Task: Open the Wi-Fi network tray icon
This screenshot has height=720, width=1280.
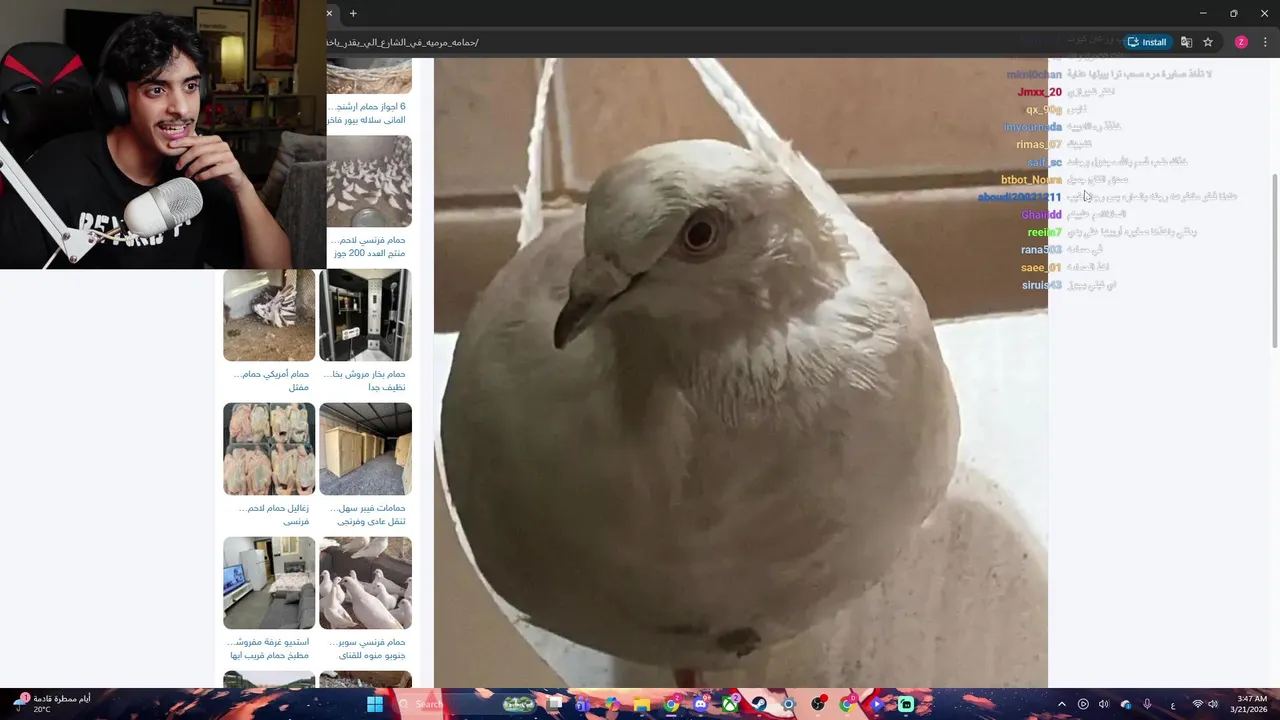Action: [x=1197, y=704]
